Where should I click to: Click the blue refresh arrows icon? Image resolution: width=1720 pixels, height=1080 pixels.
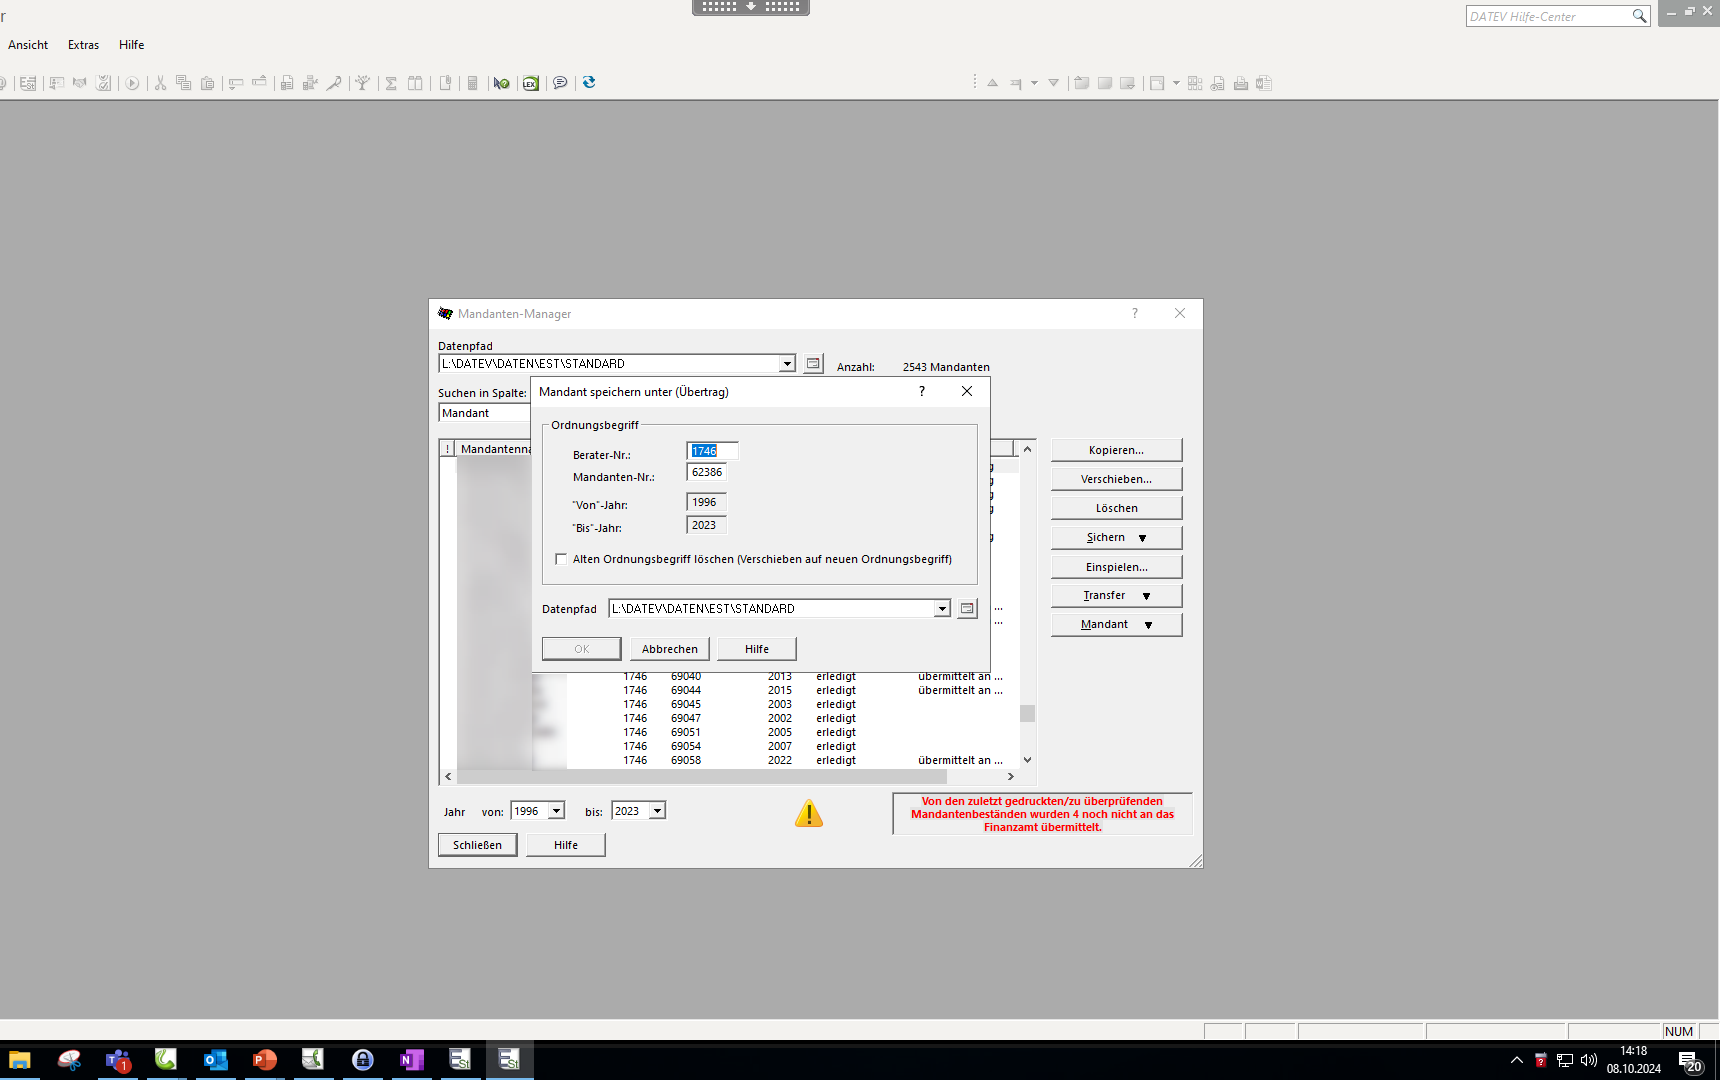tap(589, 82)
